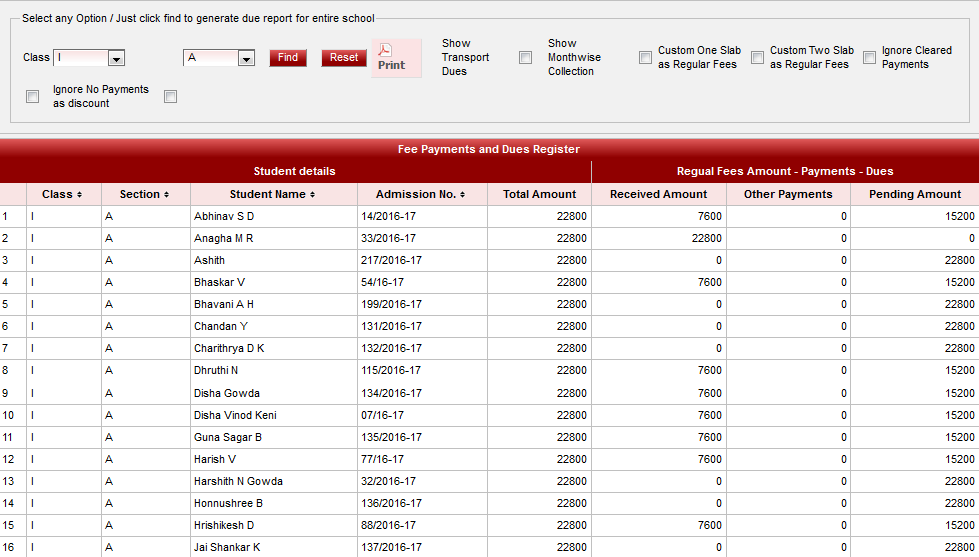Click the Pending Amount column header
Viewport: 979px width, 557px height.
pos(914,194)
